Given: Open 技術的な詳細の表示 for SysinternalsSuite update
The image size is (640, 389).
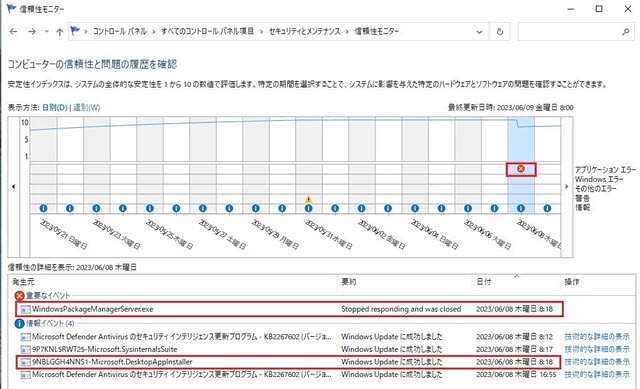Looking at the screenshot, I should 597,349.
